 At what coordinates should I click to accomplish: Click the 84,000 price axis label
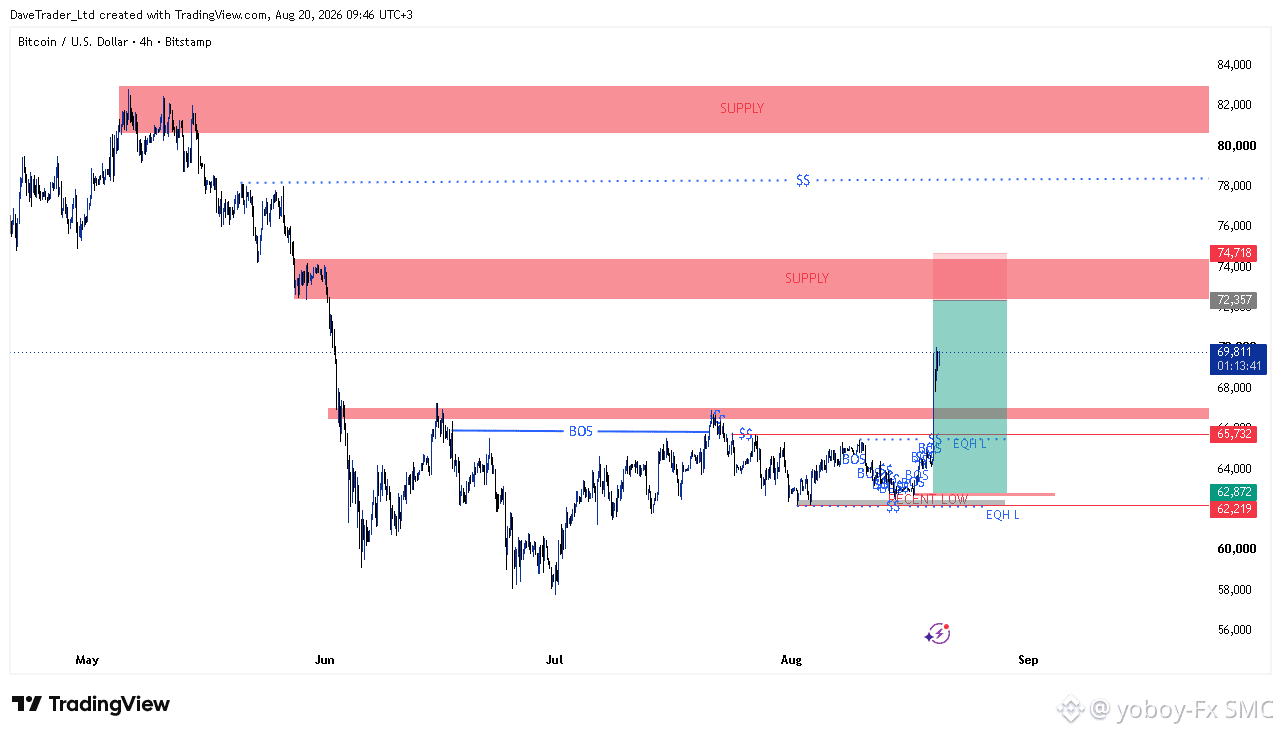tap(1234, 65)
